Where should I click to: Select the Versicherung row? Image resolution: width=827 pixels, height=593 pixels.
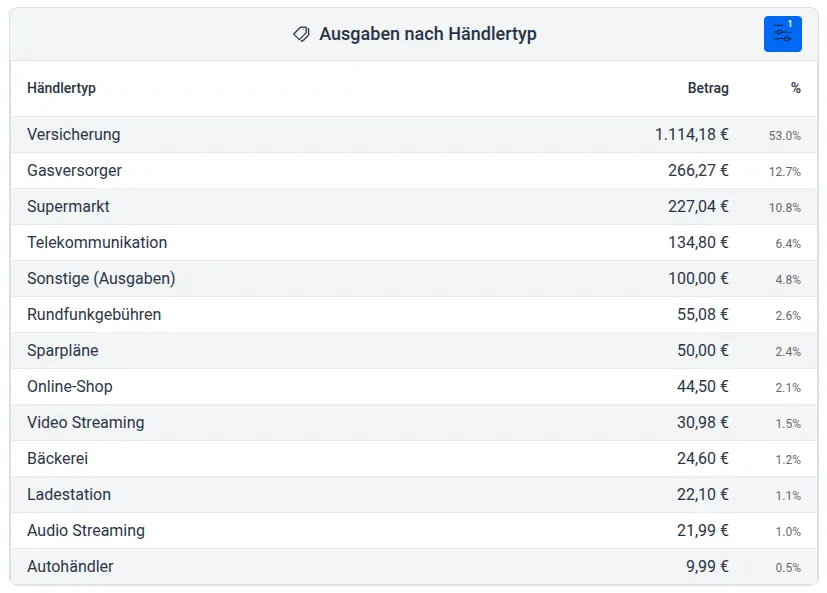tap(400, 134)
